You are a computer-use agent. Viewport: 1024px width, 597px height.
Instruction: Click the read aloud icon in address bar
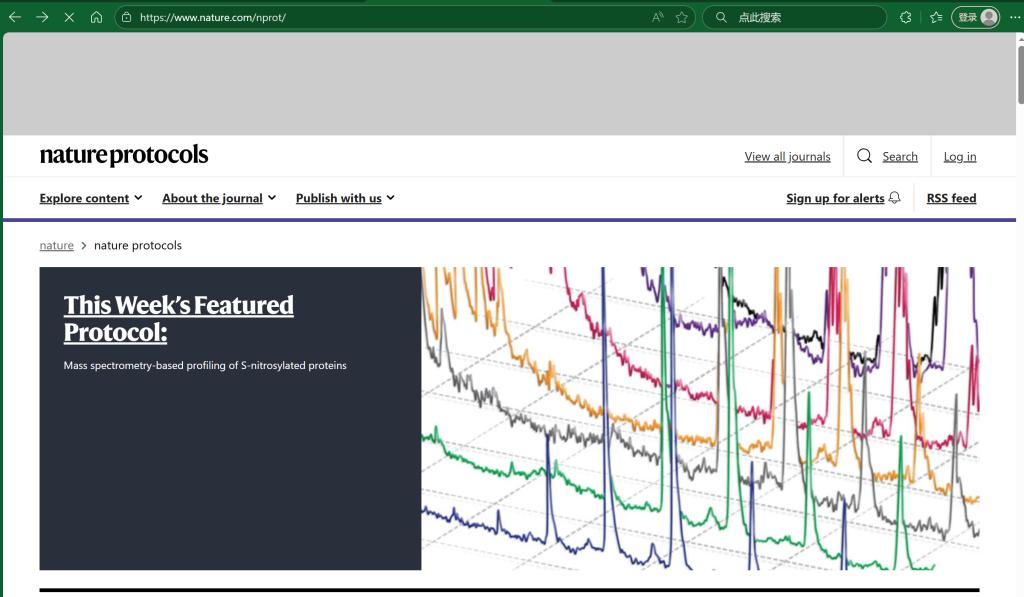point(657,17)
